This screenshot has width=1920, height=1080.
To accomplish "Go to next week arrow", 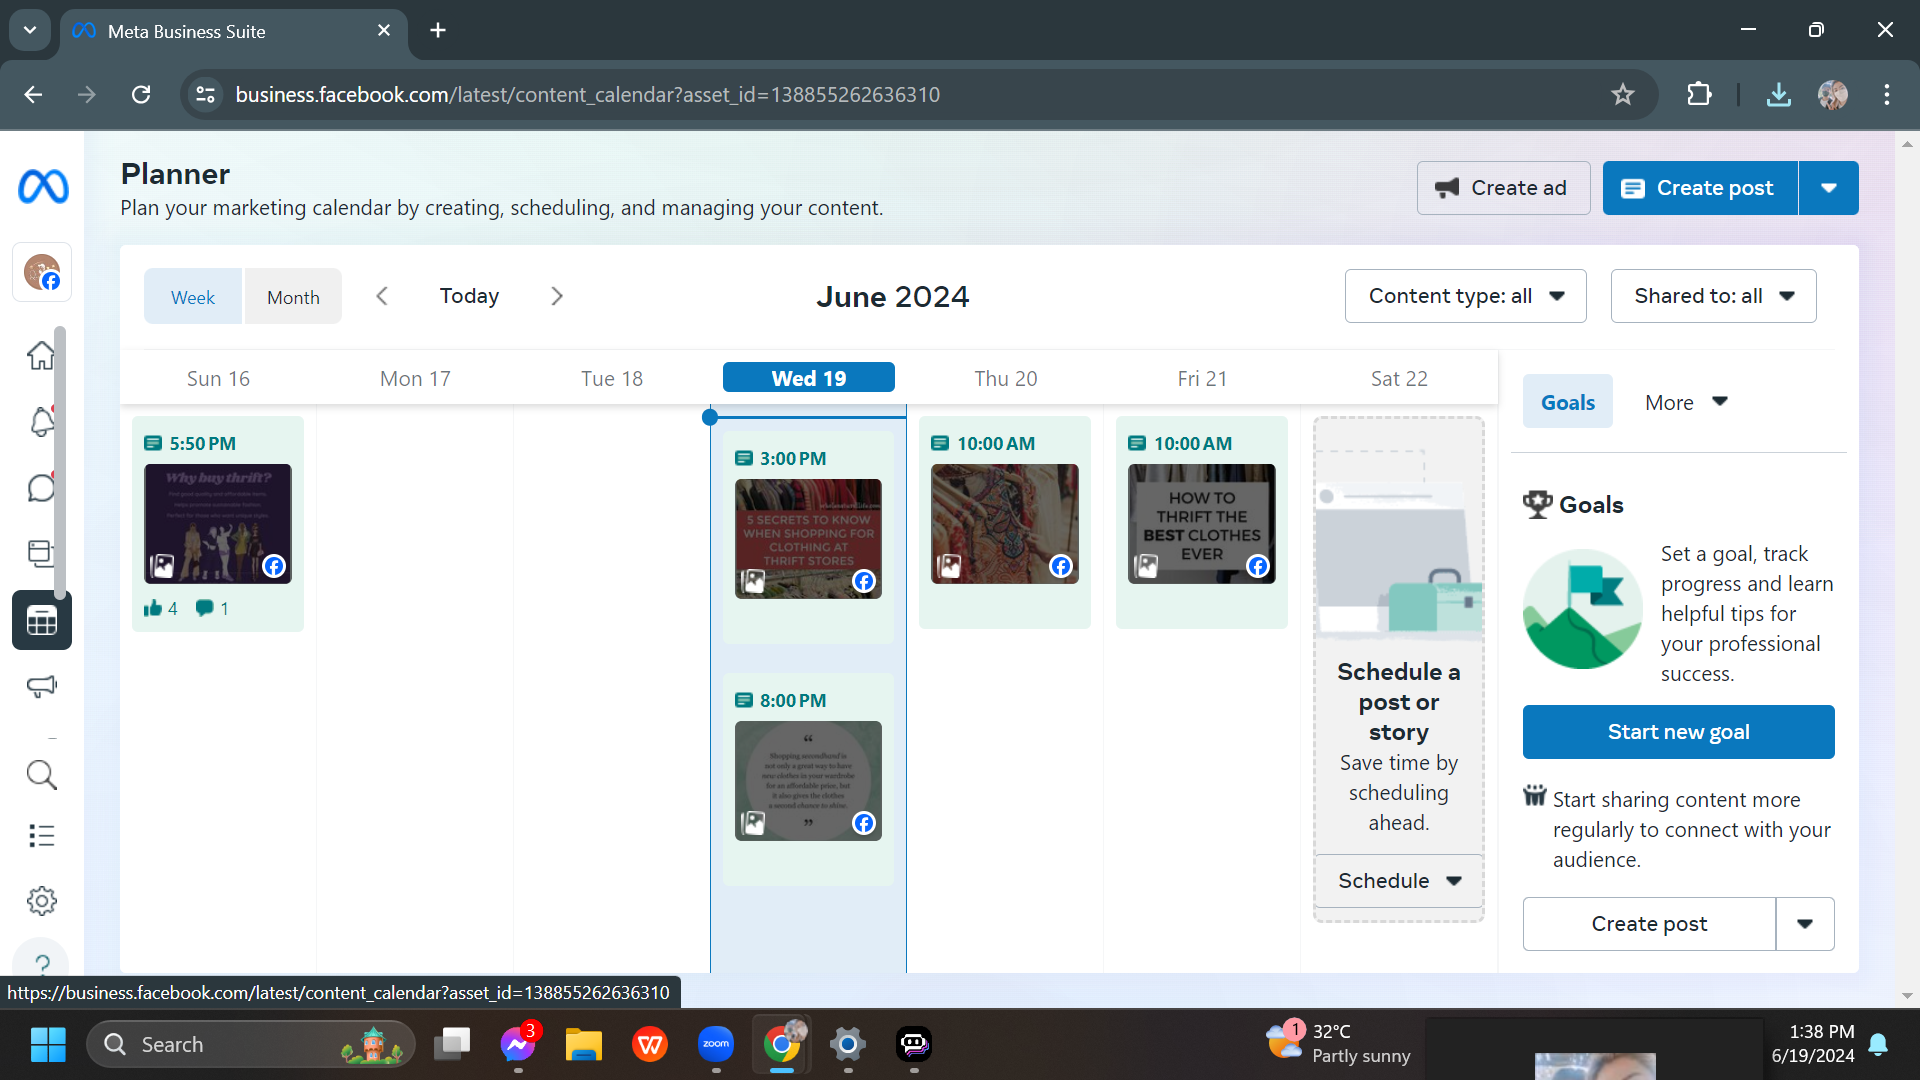I will [x=557, y=296].
